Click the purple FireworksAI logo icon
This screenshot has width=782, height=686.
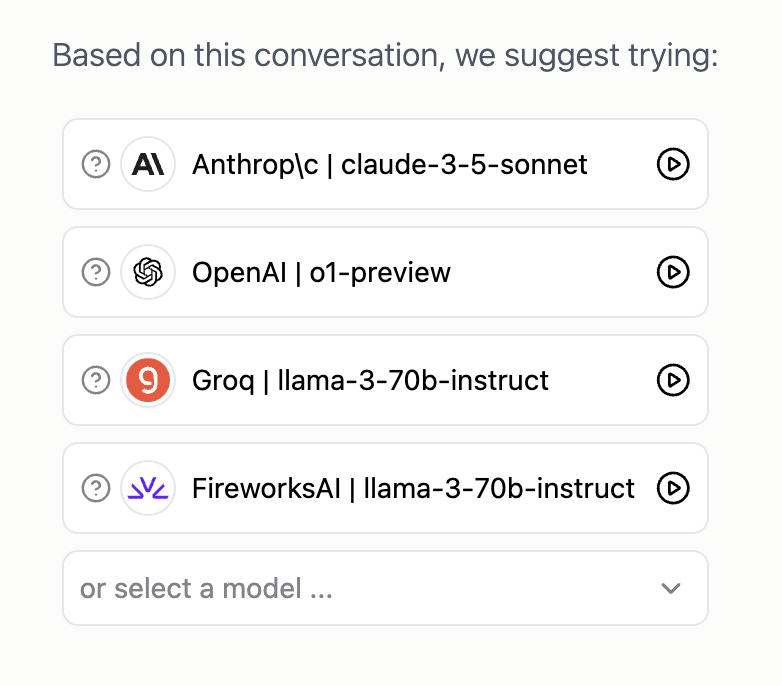pos(148,488)
